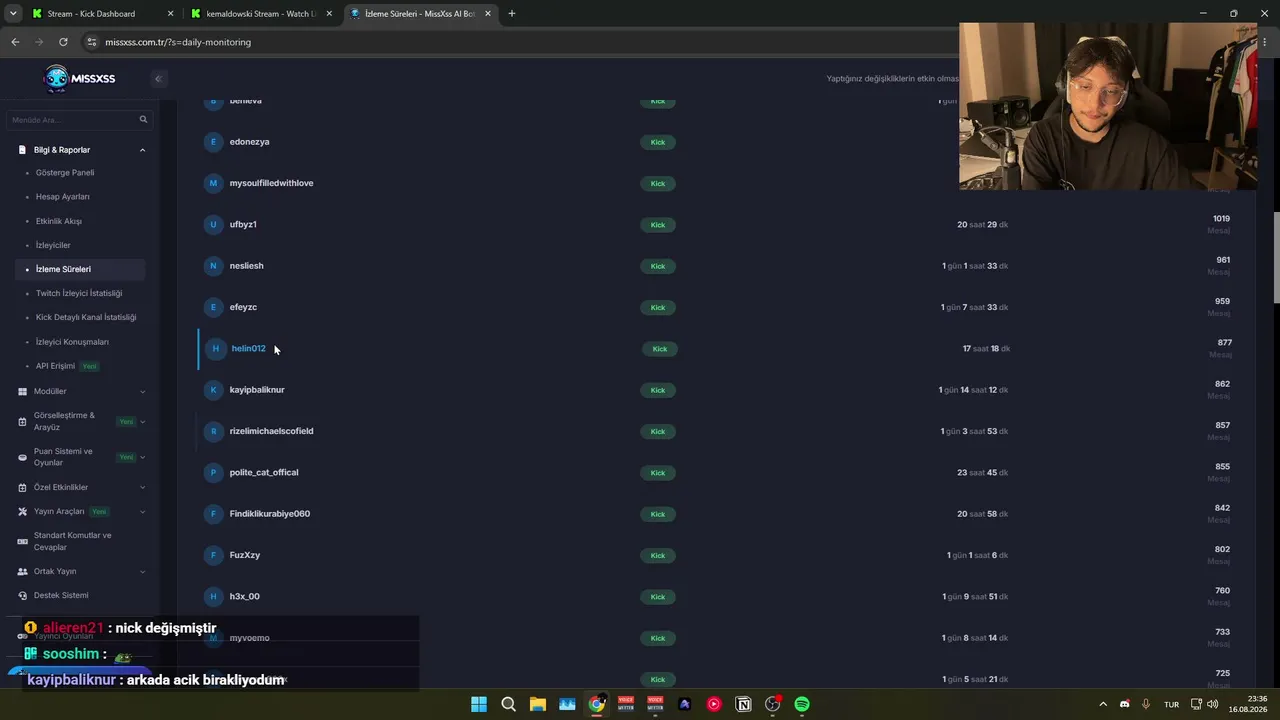Viewport: 1280px width, 720px height.
Task: Click the page vertical scrollbar thumb
Action: (1276, 257)
